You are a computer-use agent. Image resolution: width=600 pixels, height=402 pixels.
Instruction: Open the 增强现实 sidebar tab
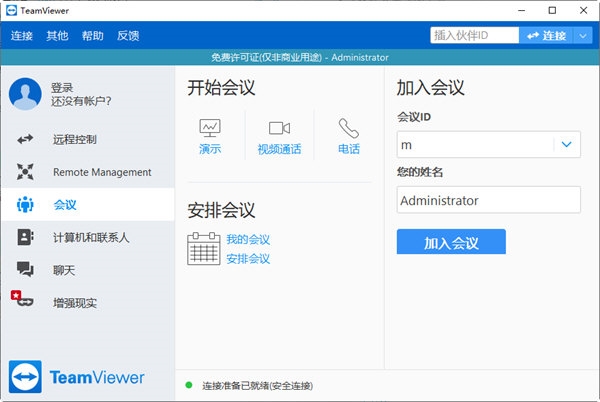tap(88, 303)
